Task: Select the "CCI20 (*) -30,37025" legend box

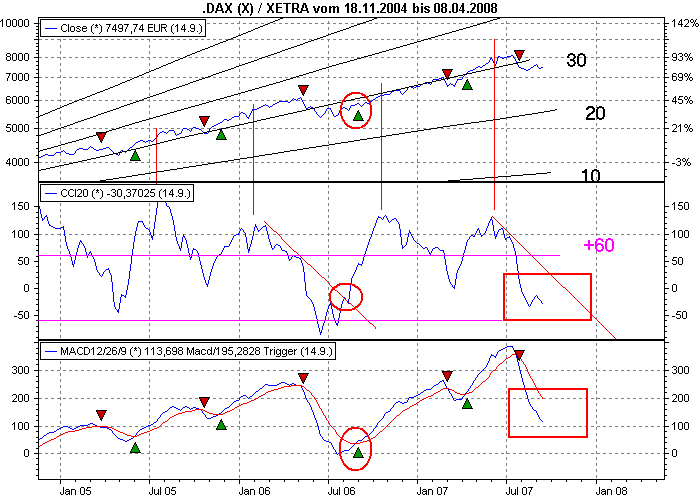Action: click(x=117, y=193)
